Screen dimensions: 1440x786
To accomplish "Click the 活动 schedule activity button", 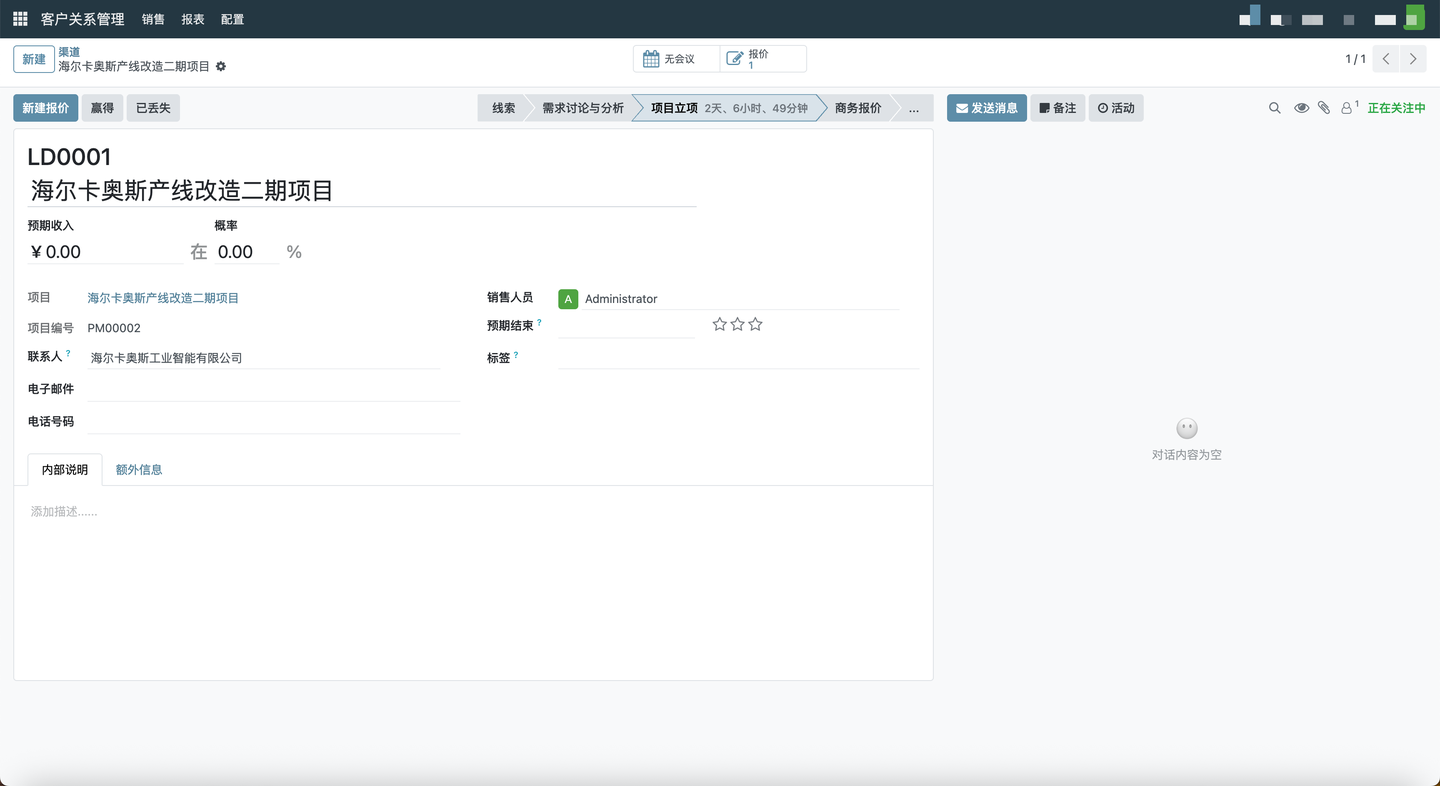I will pos(1116,108).
